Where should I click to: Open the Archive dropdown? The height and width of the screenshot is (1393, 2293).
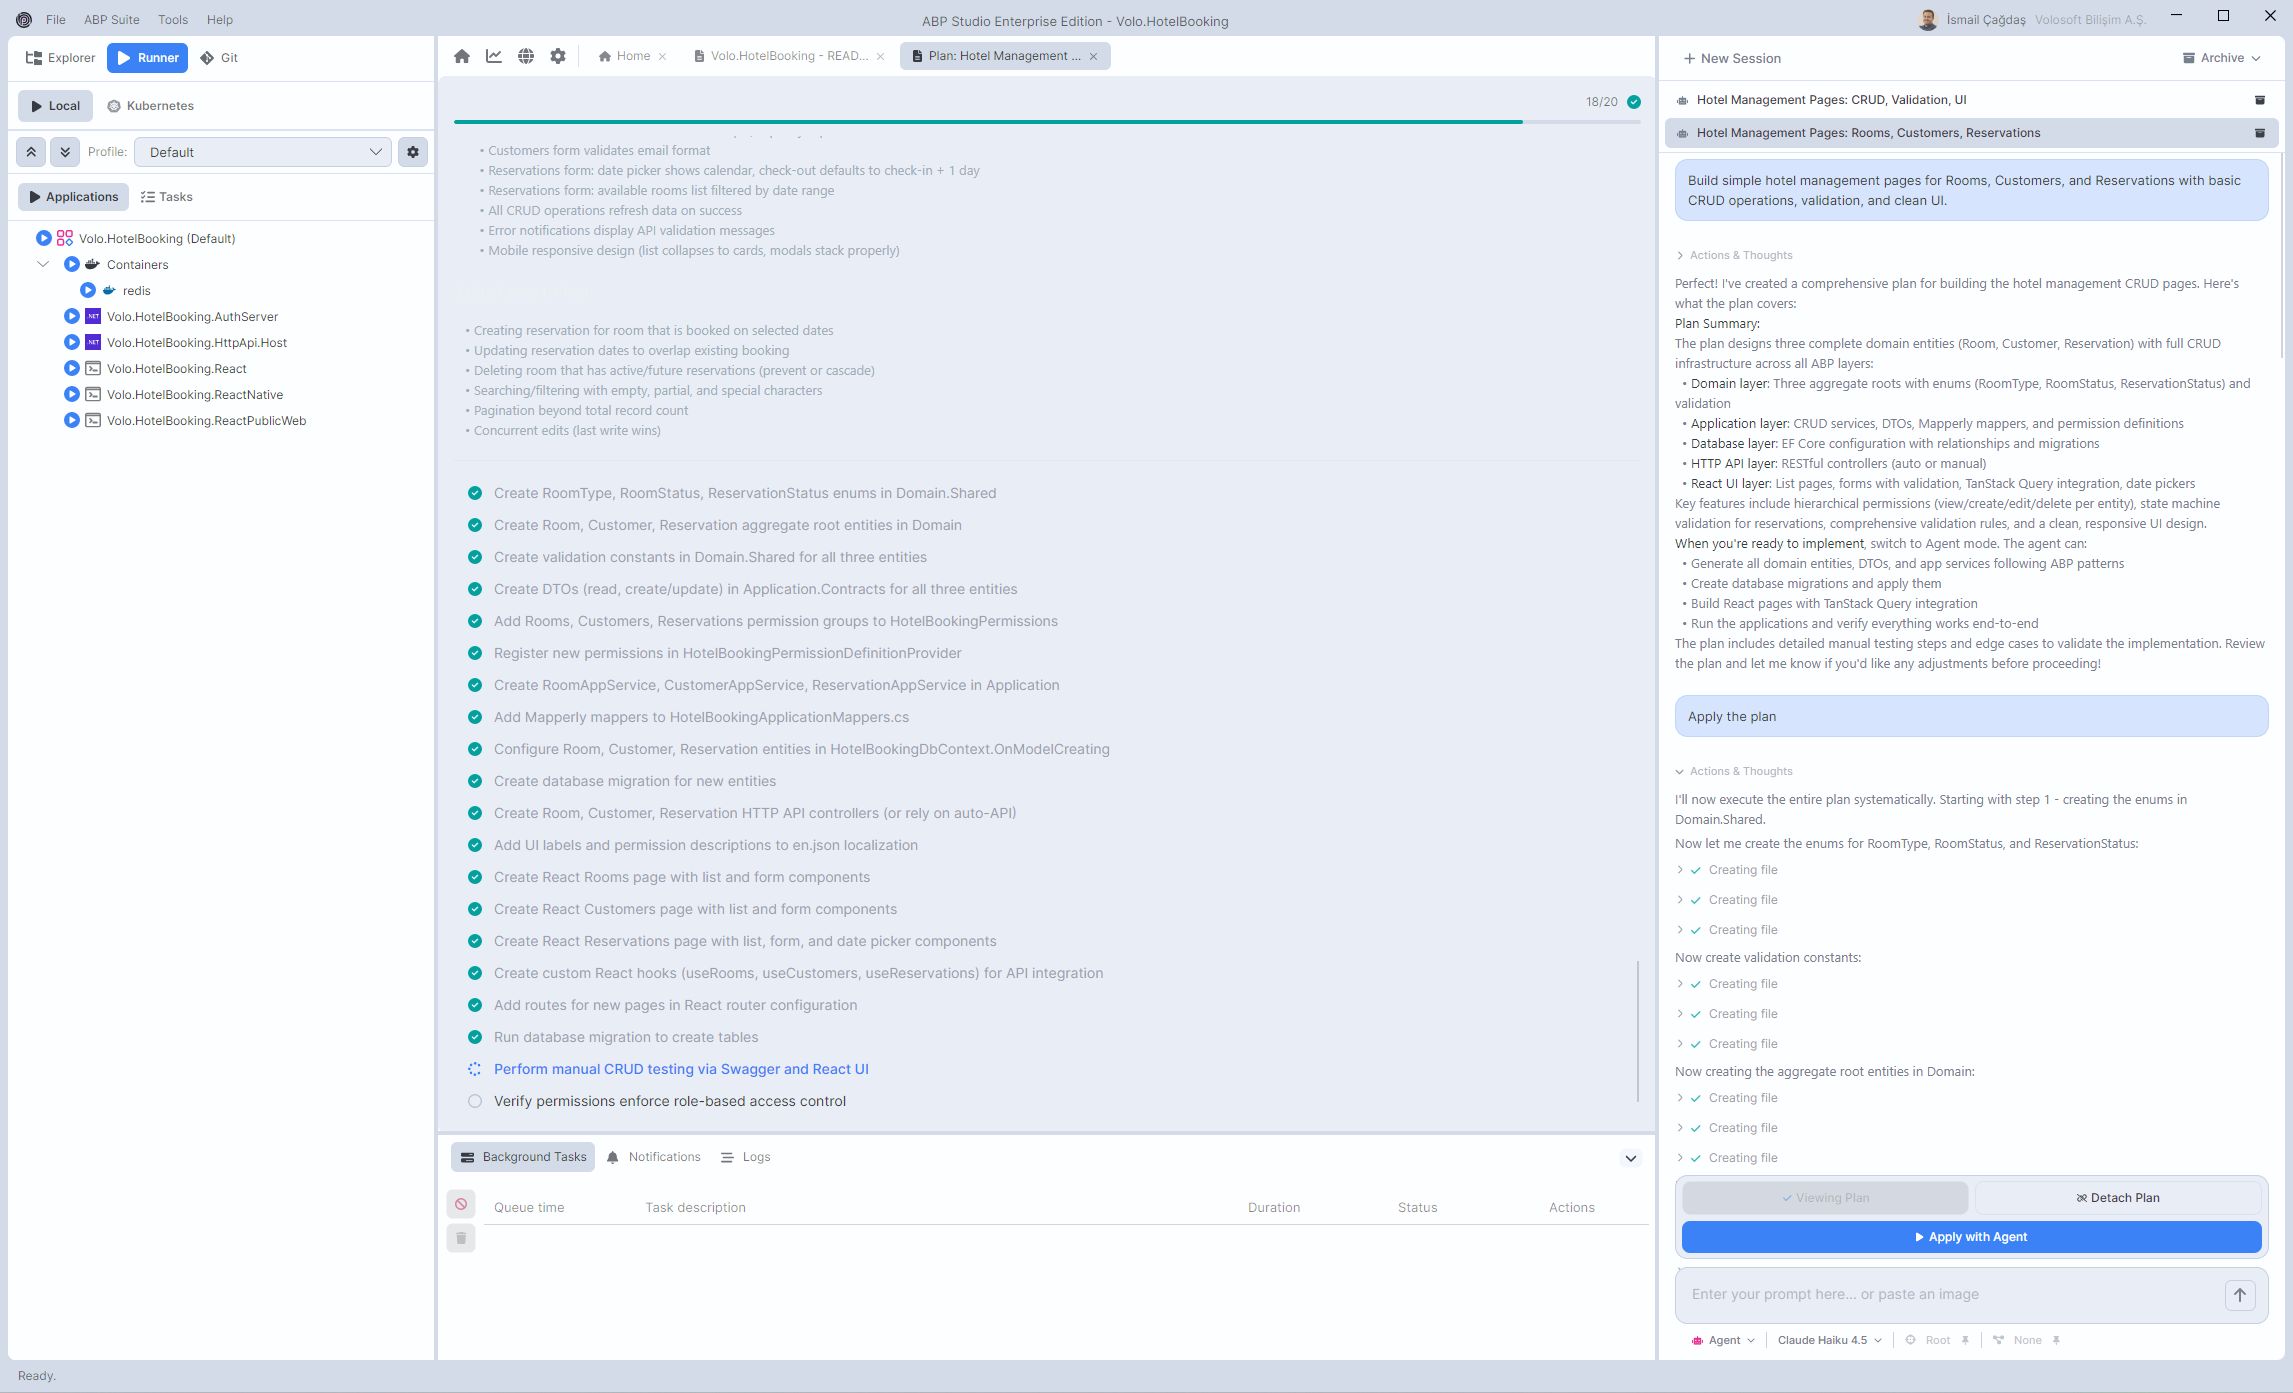[2221, 58]
